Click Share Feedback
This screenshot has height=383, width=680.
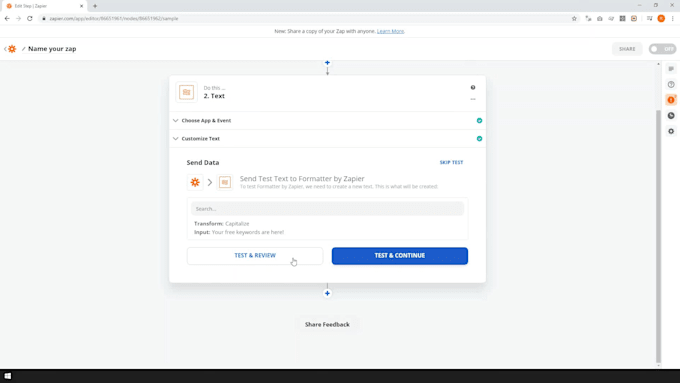(x=327, y=324)
